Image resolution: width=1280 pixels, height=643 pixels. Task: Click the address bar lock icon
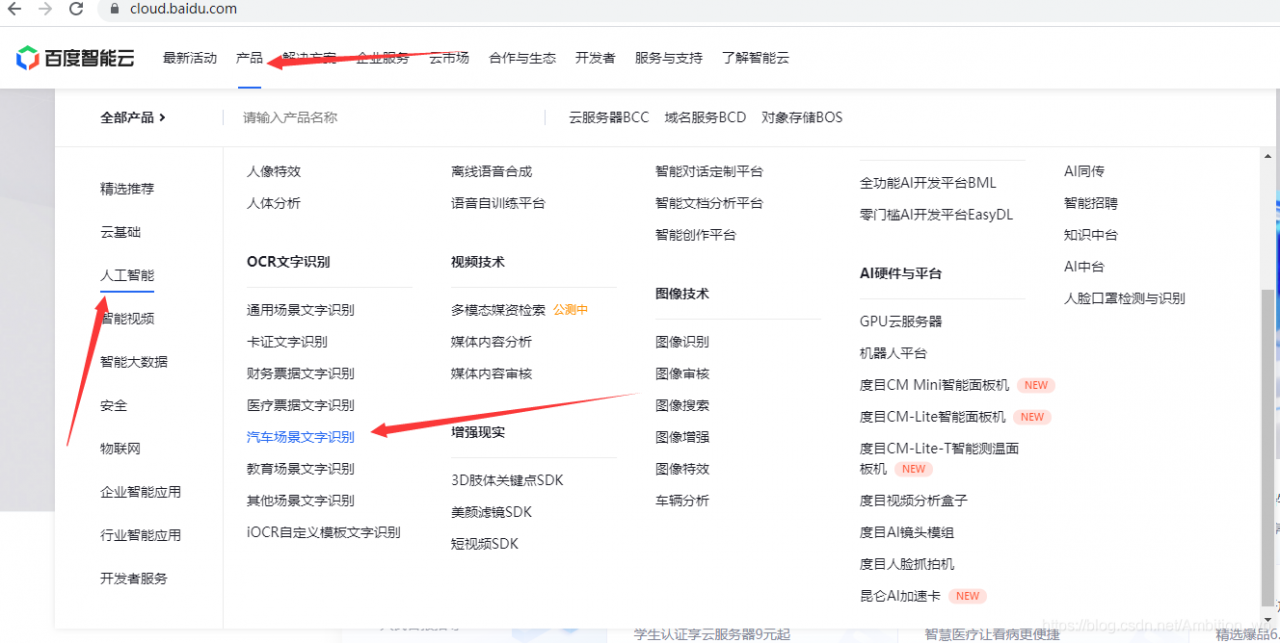pos(115,9)
